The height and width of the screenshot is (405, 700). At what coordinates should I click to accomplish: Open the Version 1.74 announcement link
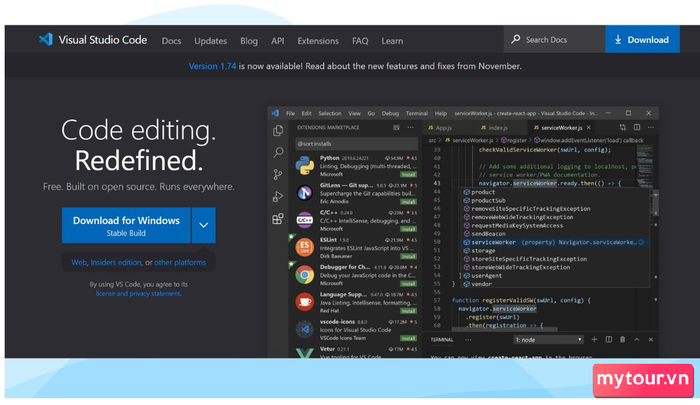tap(212, 66)
